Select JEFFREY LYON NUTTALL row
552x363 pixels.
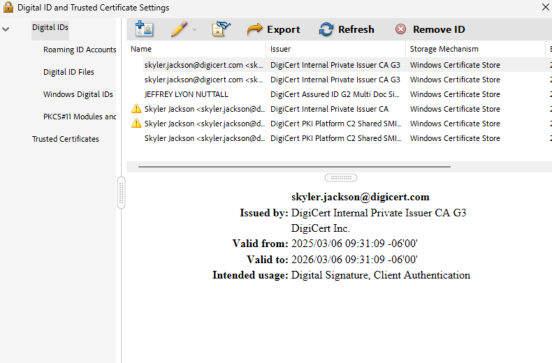coord(339,94)
